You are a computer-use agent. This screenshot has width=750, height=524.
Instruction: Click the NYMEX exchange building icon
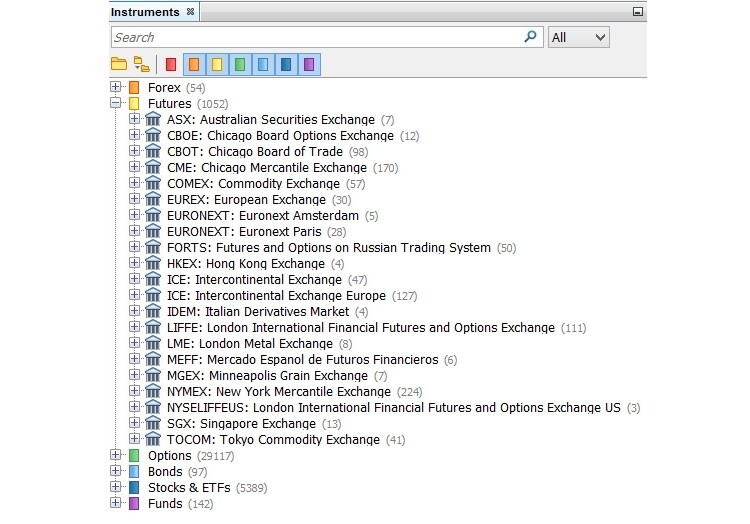[153, 391]
